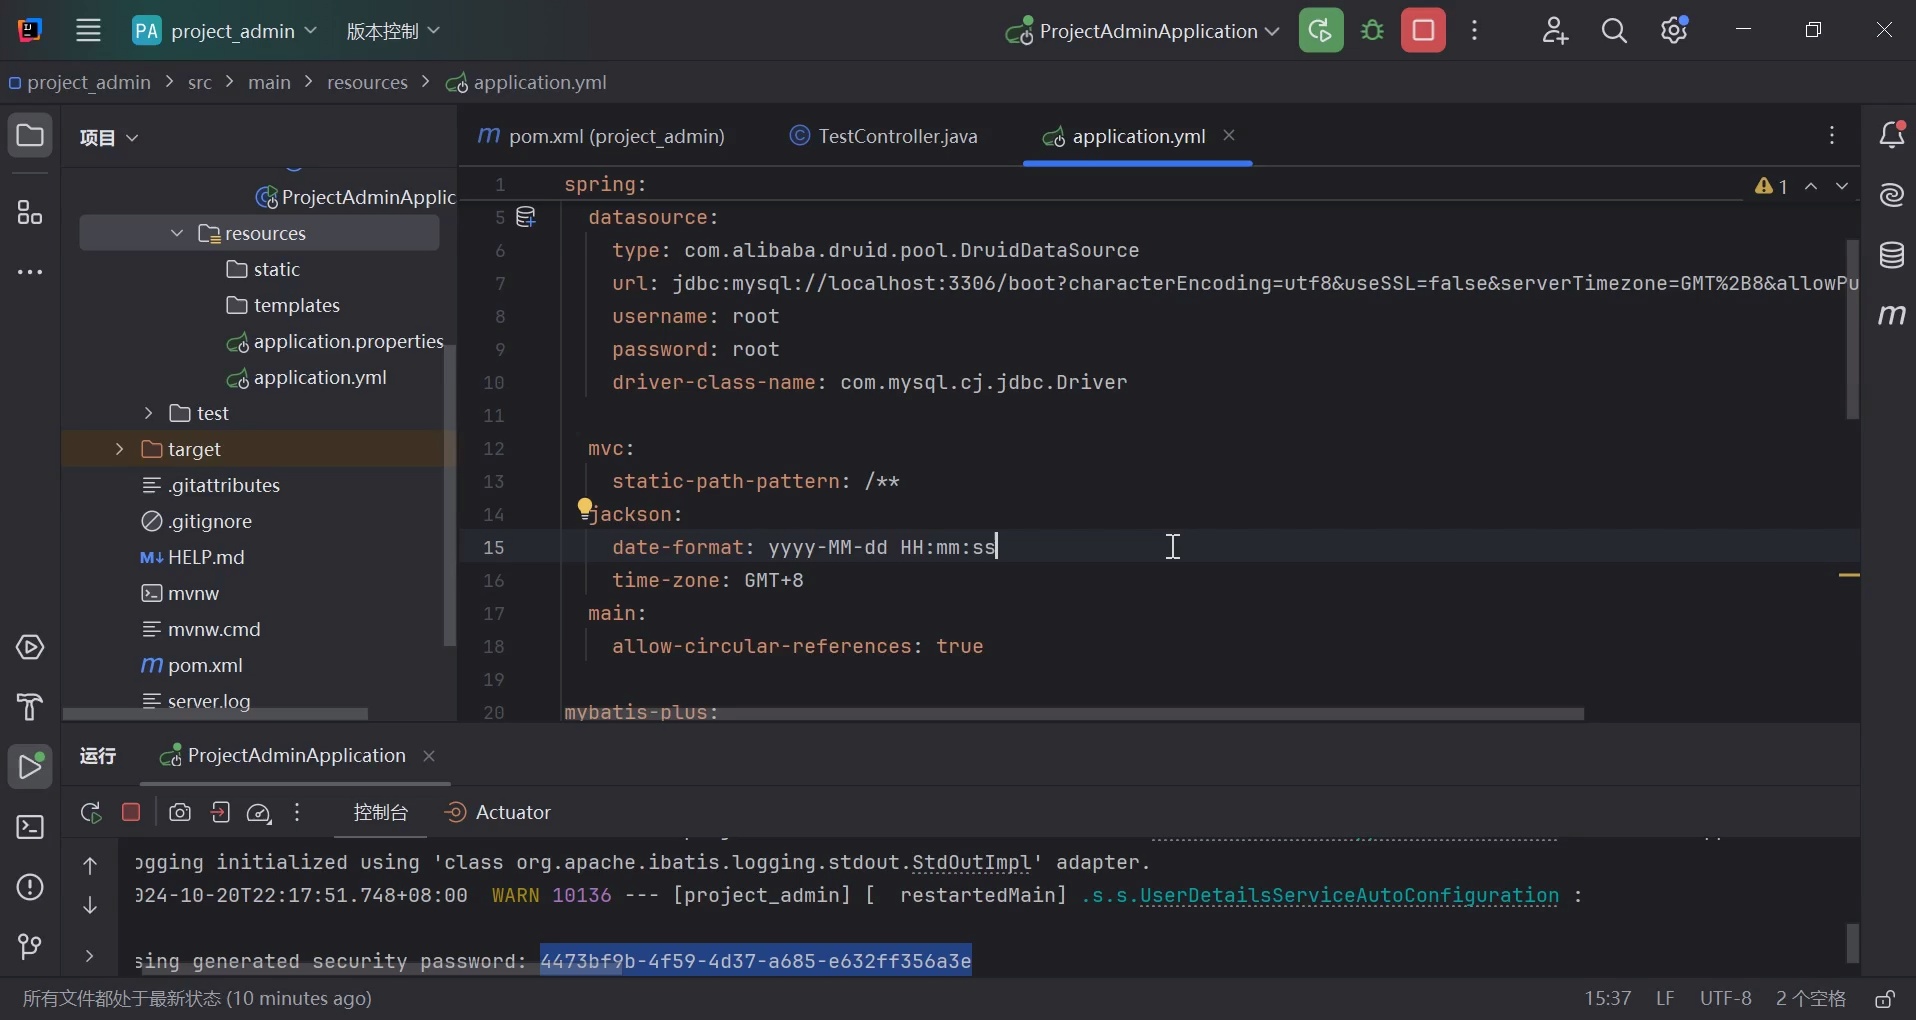Jump to next warning with the down arrow
1916x1020 pixels.
[x=1845, y=186]
